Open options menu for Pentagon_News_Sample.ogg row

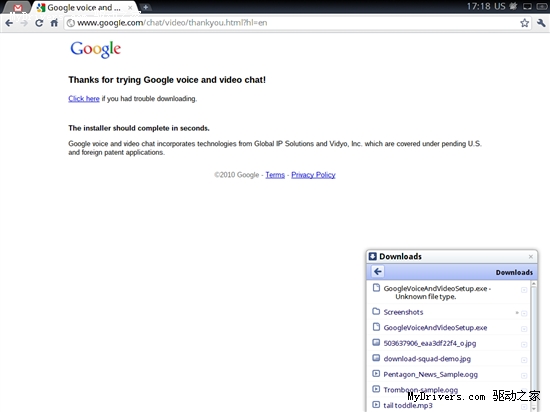click(x=524, y=376)
